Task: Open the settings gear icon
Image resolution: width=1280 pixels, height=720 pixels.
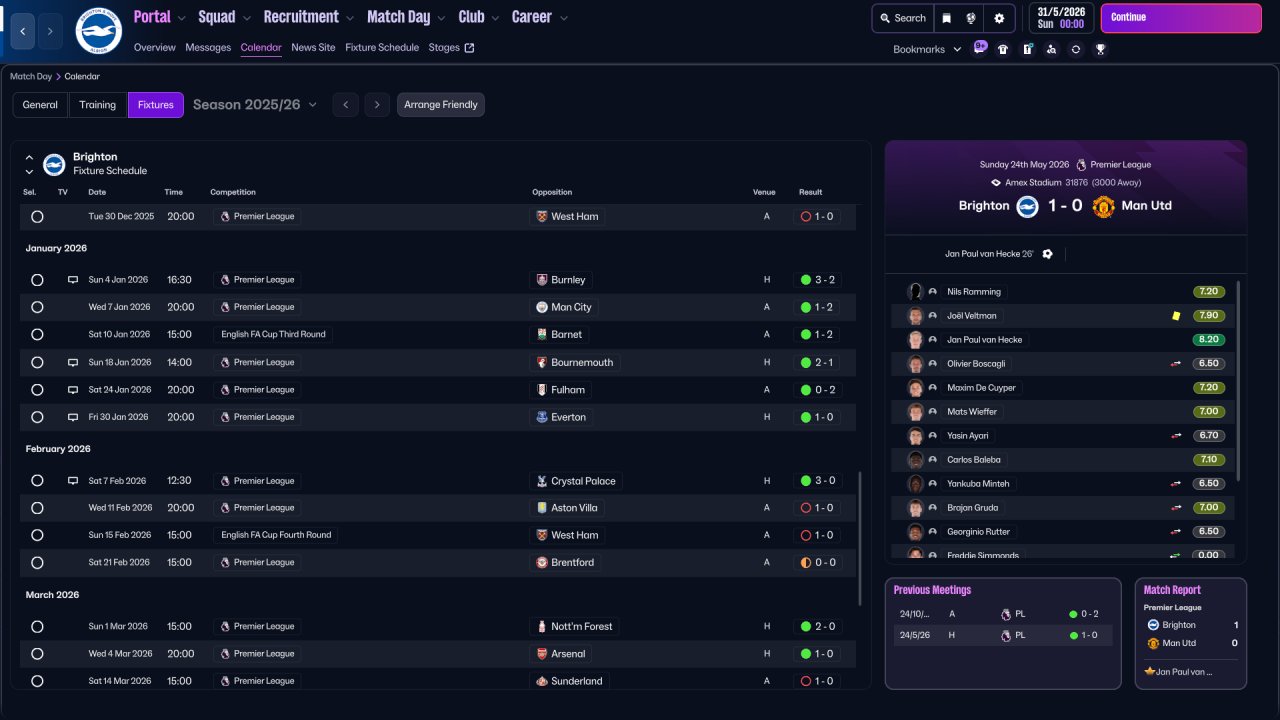Action: point(999,18)
